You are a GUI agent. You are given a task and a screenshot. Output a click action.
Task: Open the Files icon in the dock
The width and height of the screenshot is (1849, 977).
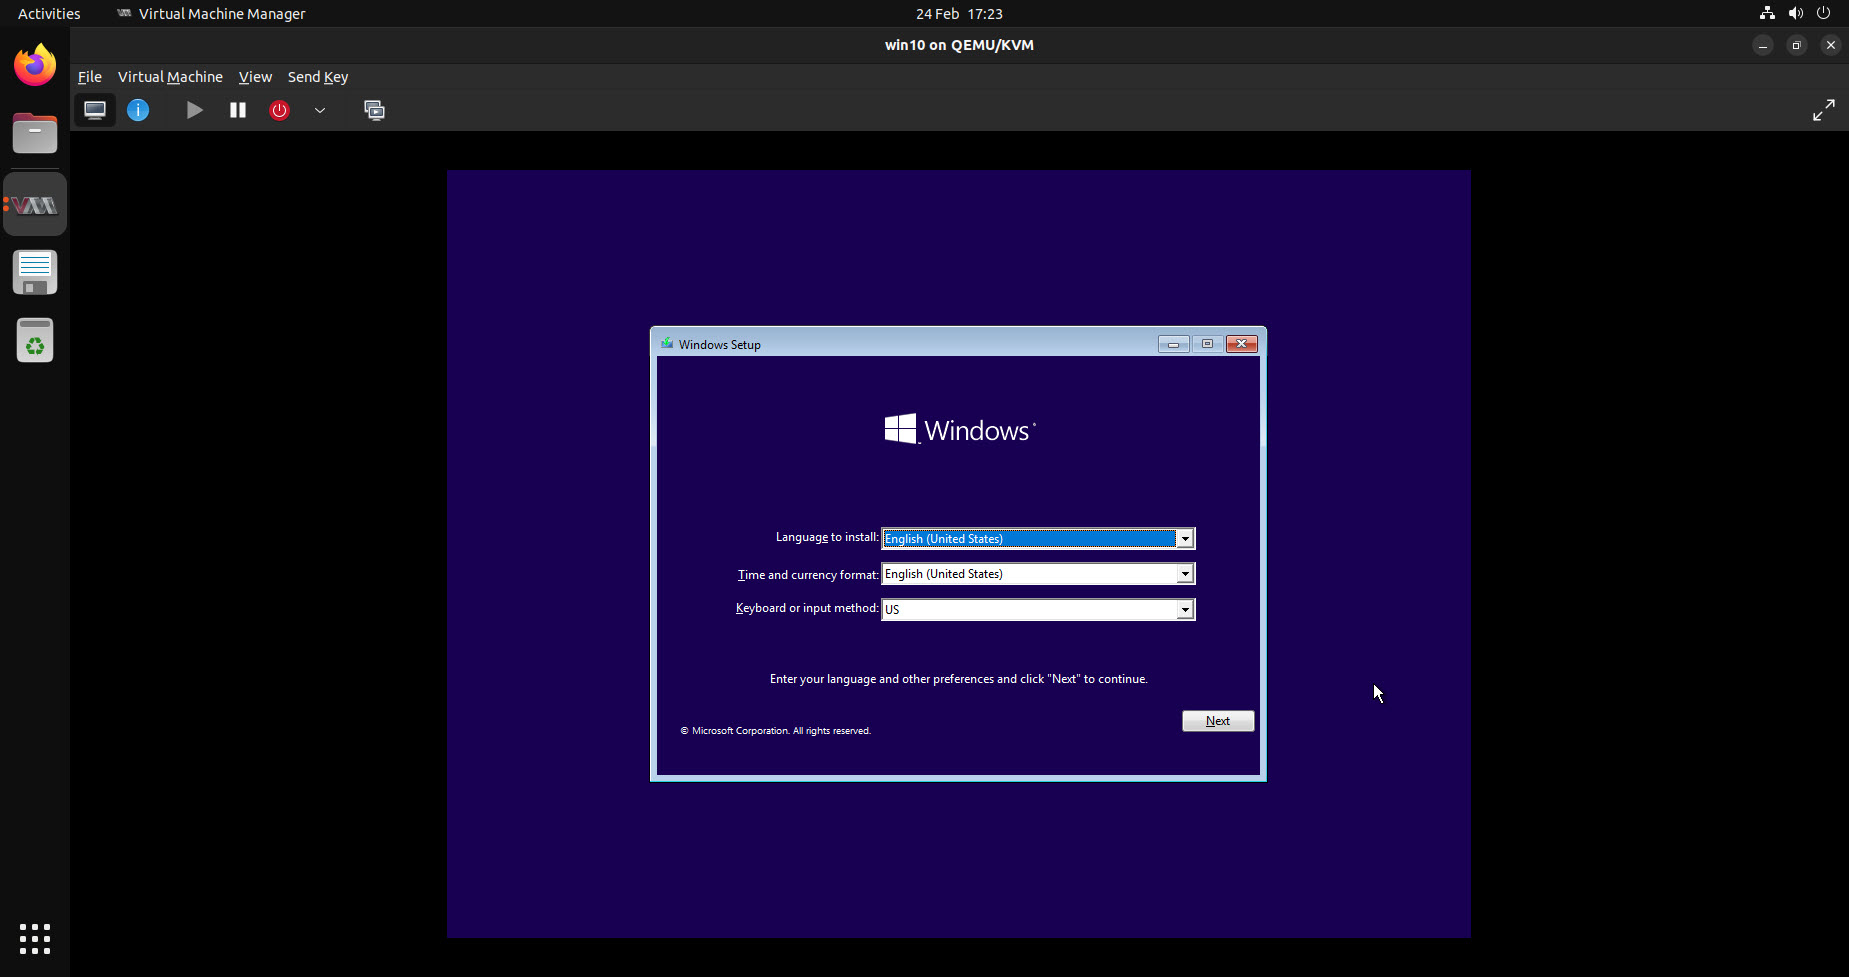pos(34,133)
